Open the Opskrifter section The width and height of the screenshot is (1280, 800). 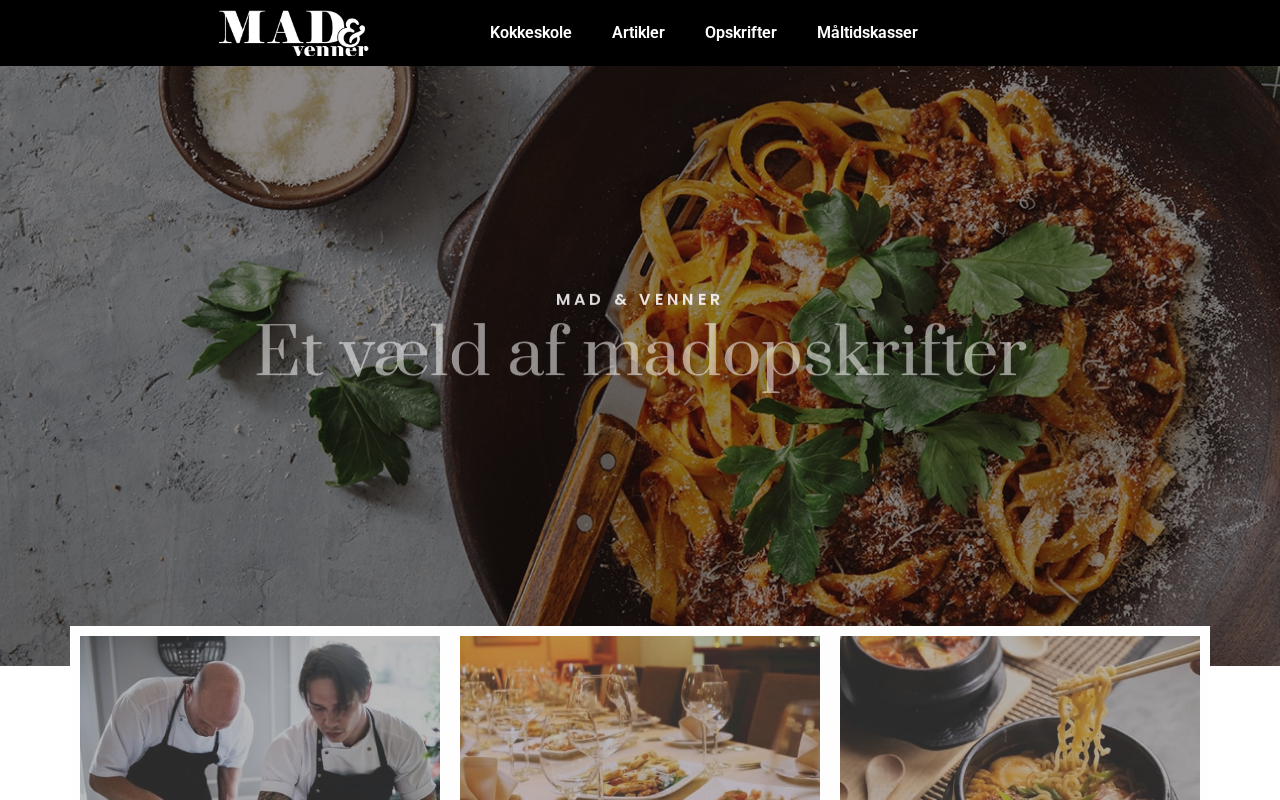tap(741, 33)
